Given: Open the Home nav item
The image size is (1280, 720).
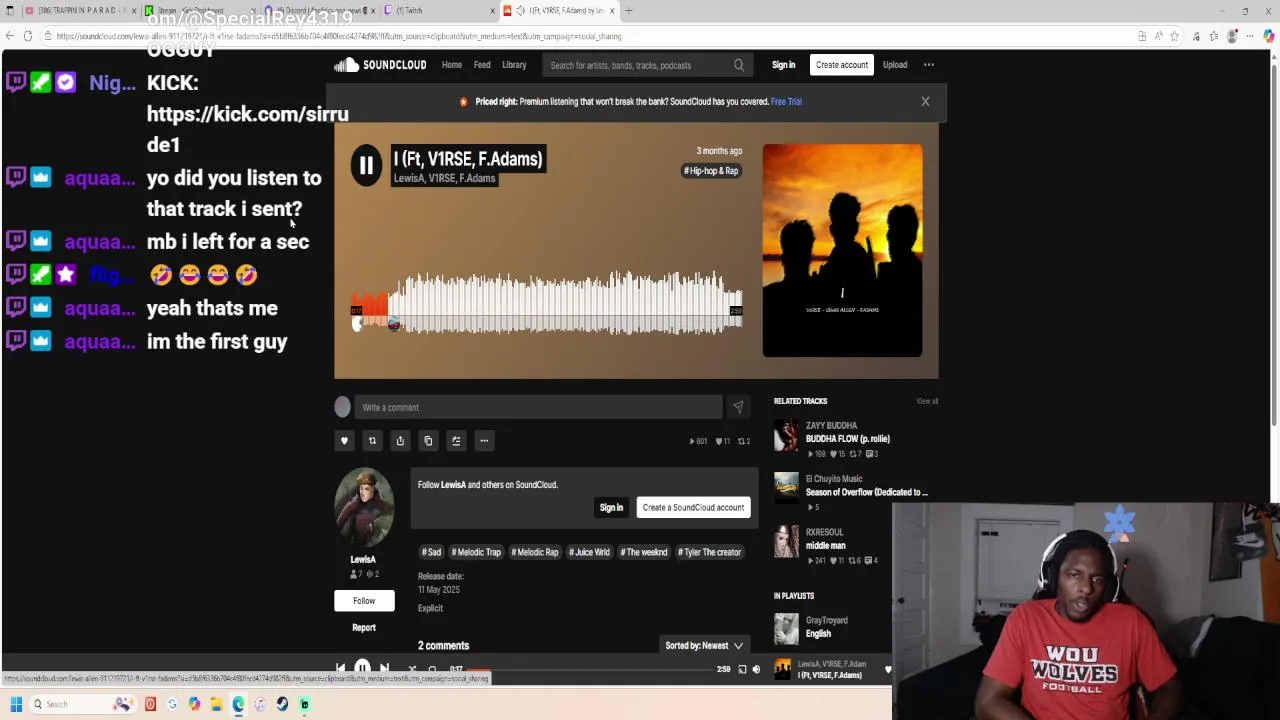Looking at the screenshot, I should (452, 65).
